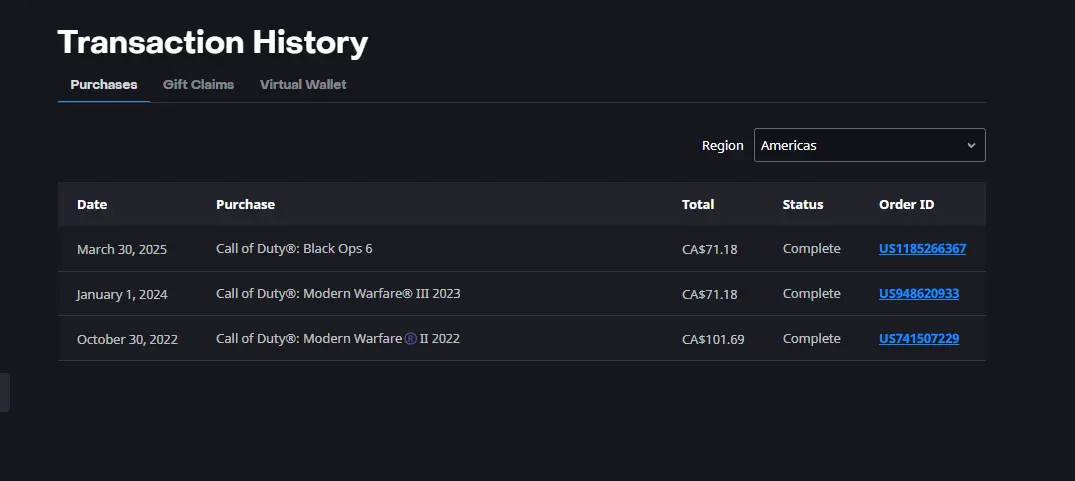Click the Transaction History heading
This screenshot has width=1075, height=481.
click(x=213, y=42)
